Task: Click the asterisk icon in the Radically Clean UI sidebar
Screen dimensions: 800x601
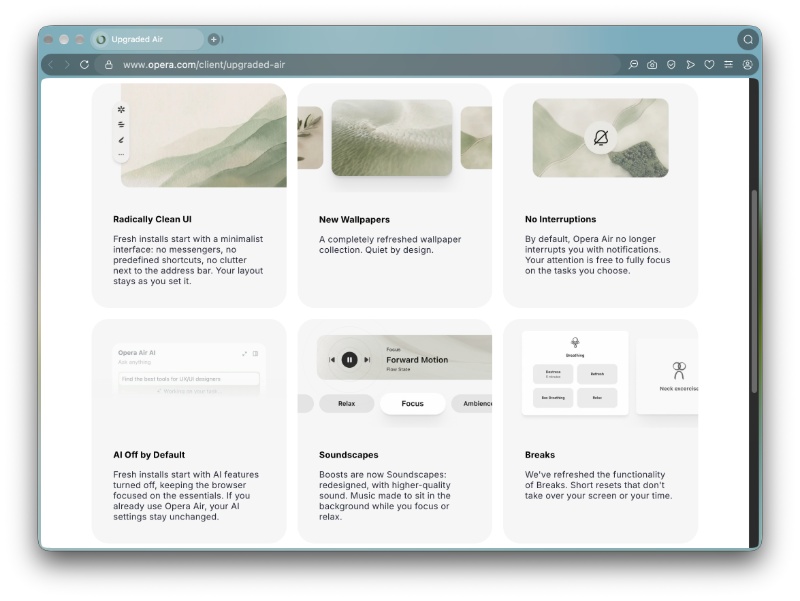Action: tap(121, 109)
